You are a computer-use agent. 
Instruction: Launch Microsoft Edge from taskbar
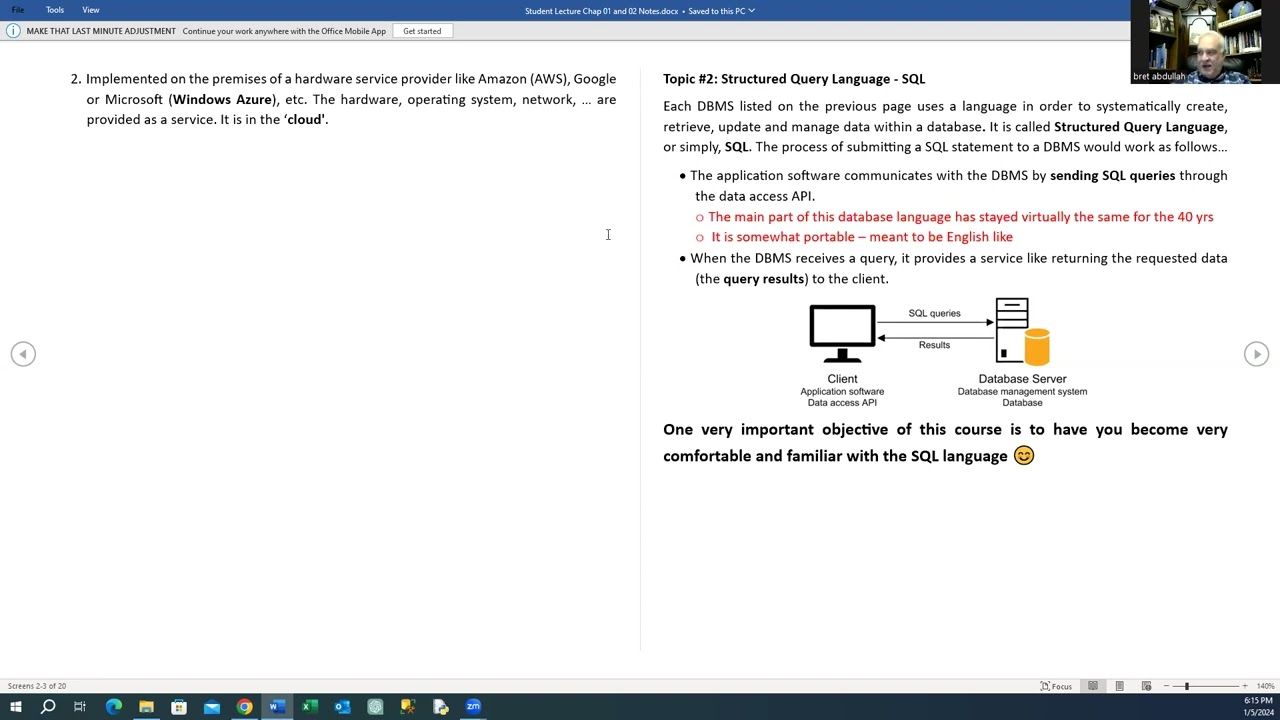113,707
